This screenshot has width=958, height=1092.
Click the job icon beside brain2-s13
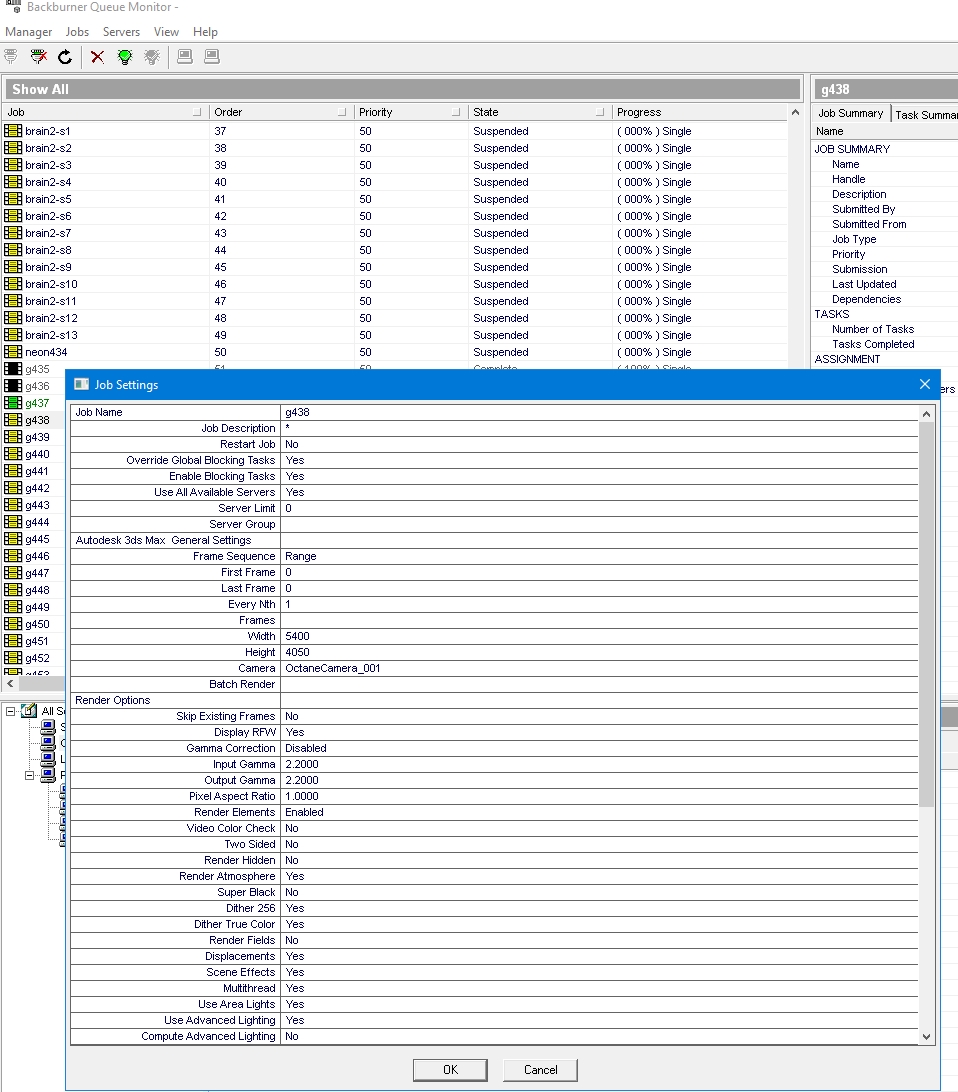(x=13, y=335)
